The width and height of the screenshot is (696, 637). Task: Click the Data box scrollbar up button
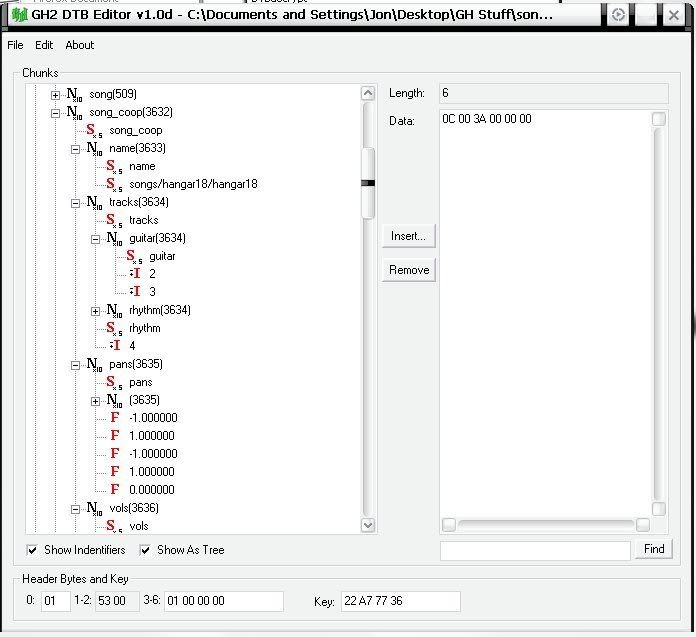click(x=659, y=119)
